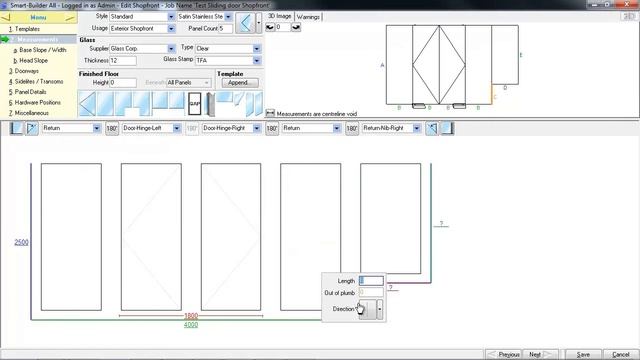Open the Door-Hinge-Left dropdown

176,128
